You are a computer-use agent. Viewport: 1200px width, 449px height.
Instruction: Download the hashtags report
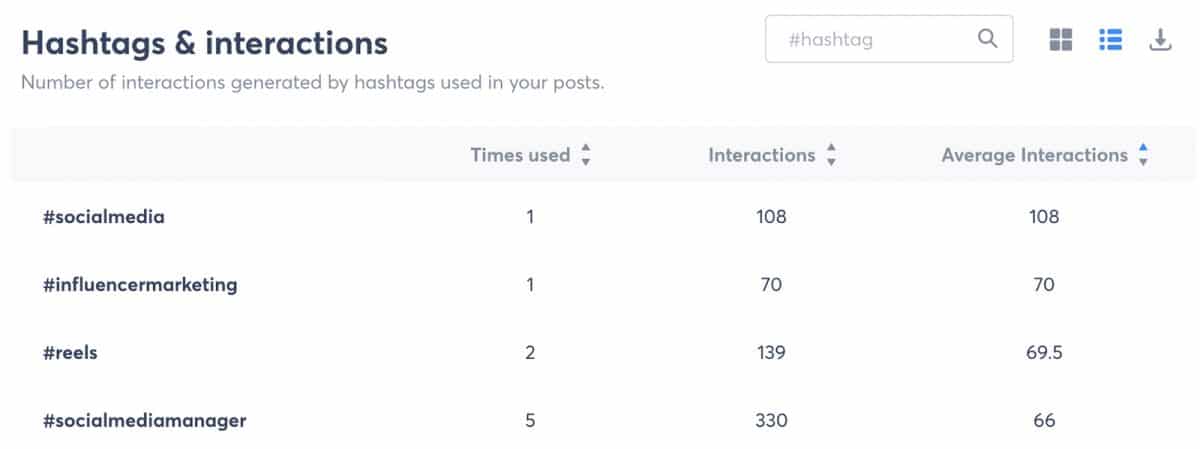pos(1160,40)
